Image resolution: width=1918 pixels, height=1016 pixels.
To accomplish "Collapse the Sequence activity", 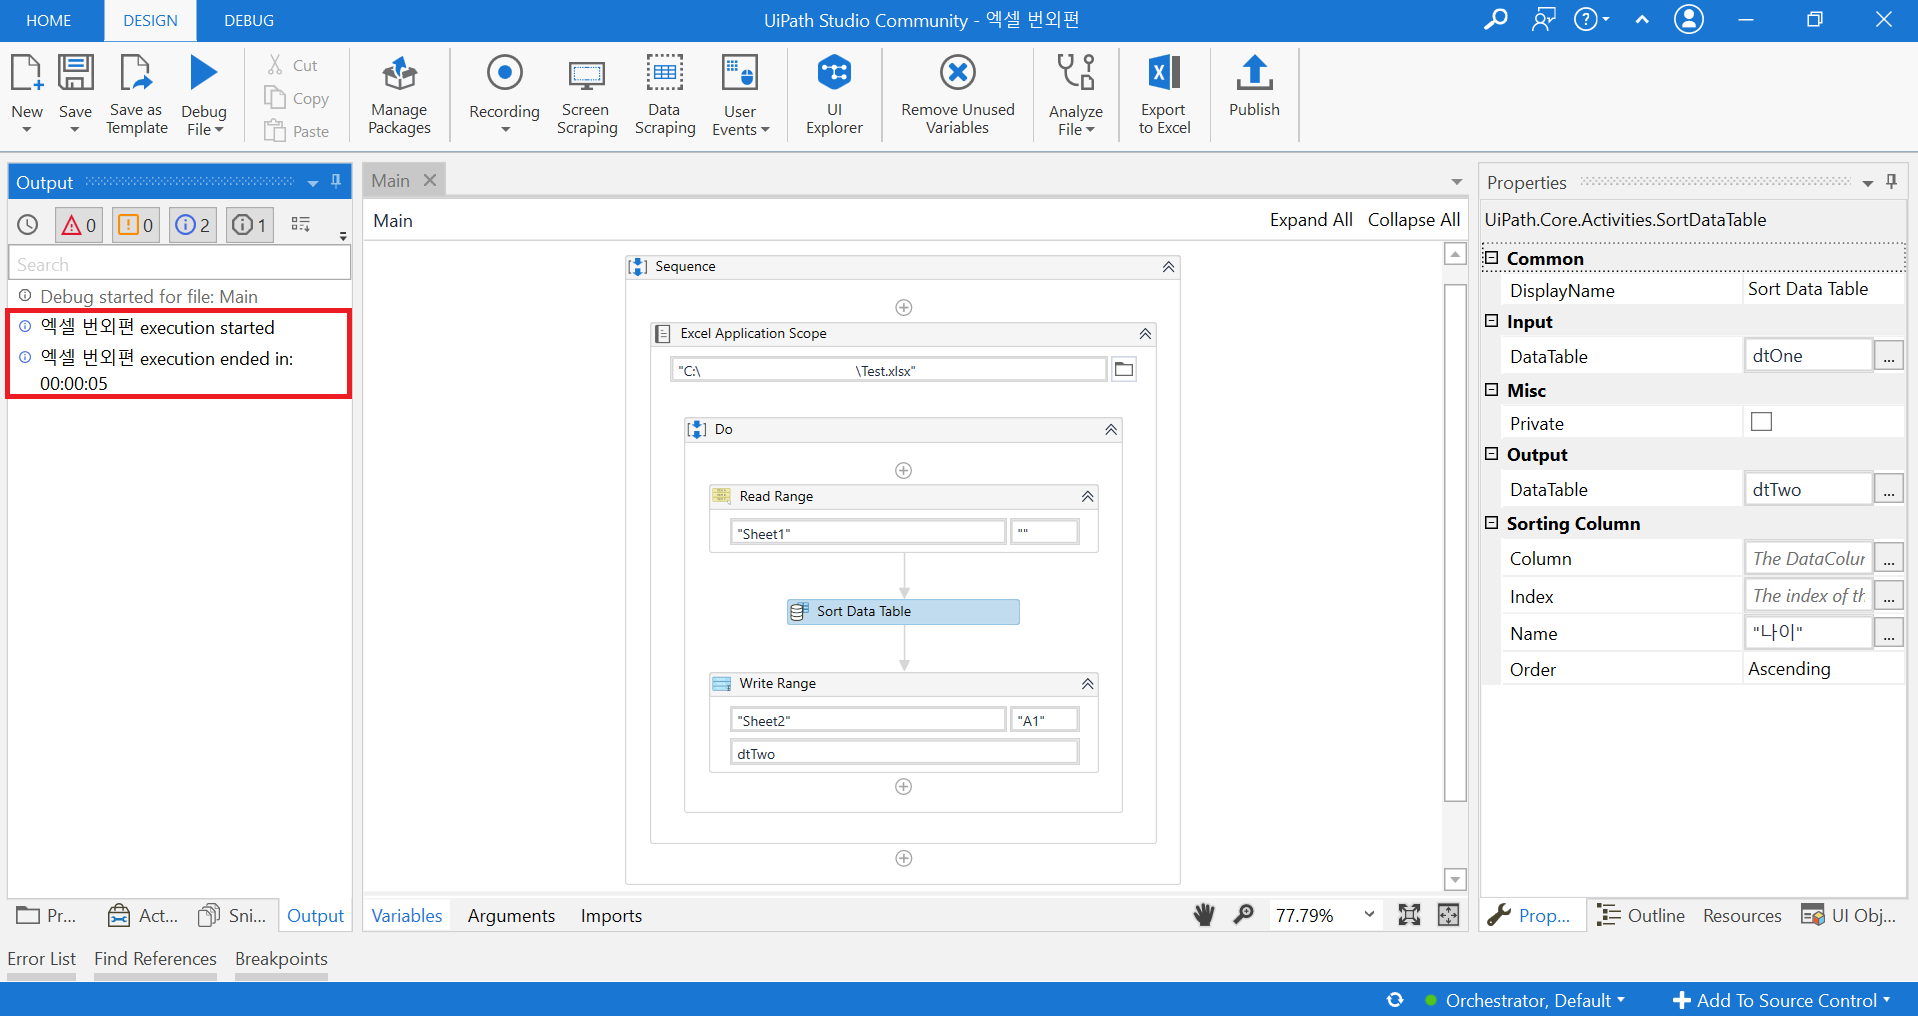I will pos(1168,267).
